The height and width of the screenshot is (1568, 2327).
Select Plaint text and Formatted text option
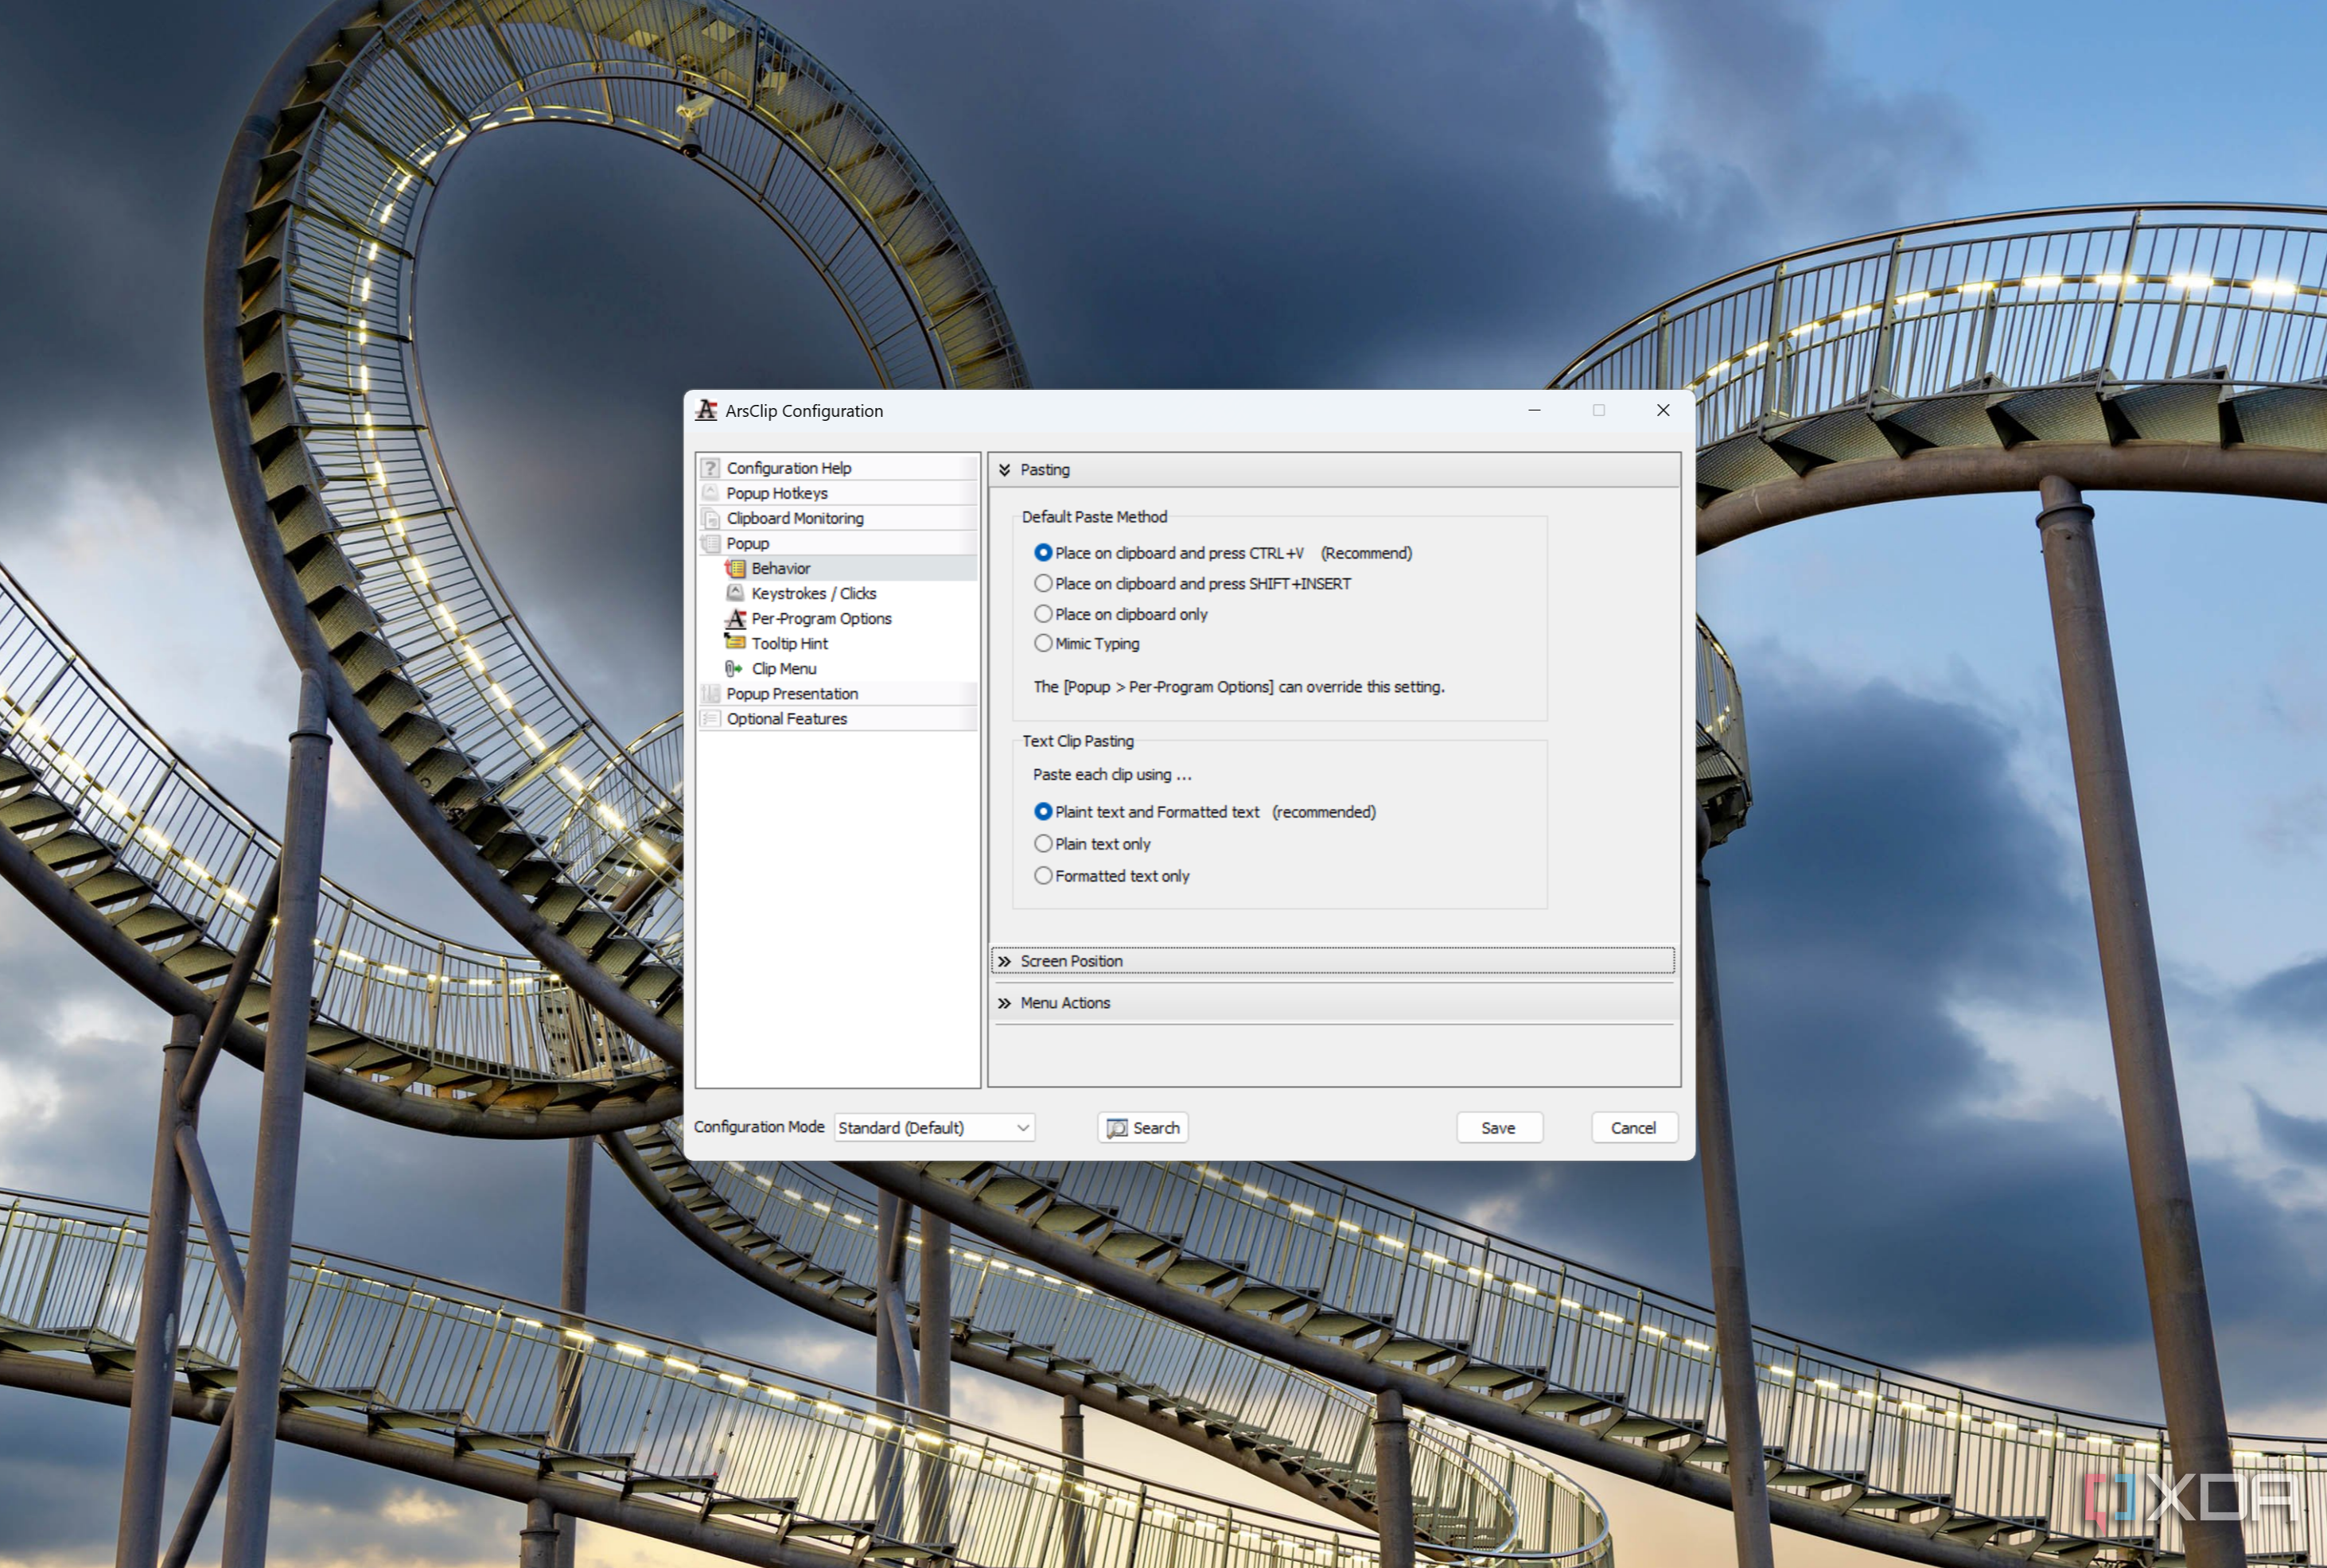pyautogui.click(x=1043, y=811)
